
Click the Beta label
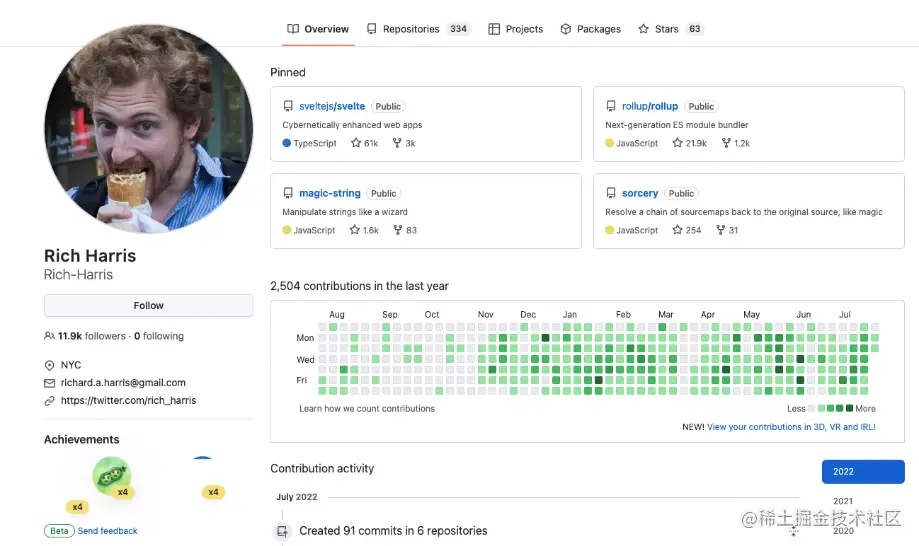tap(59, 531)
